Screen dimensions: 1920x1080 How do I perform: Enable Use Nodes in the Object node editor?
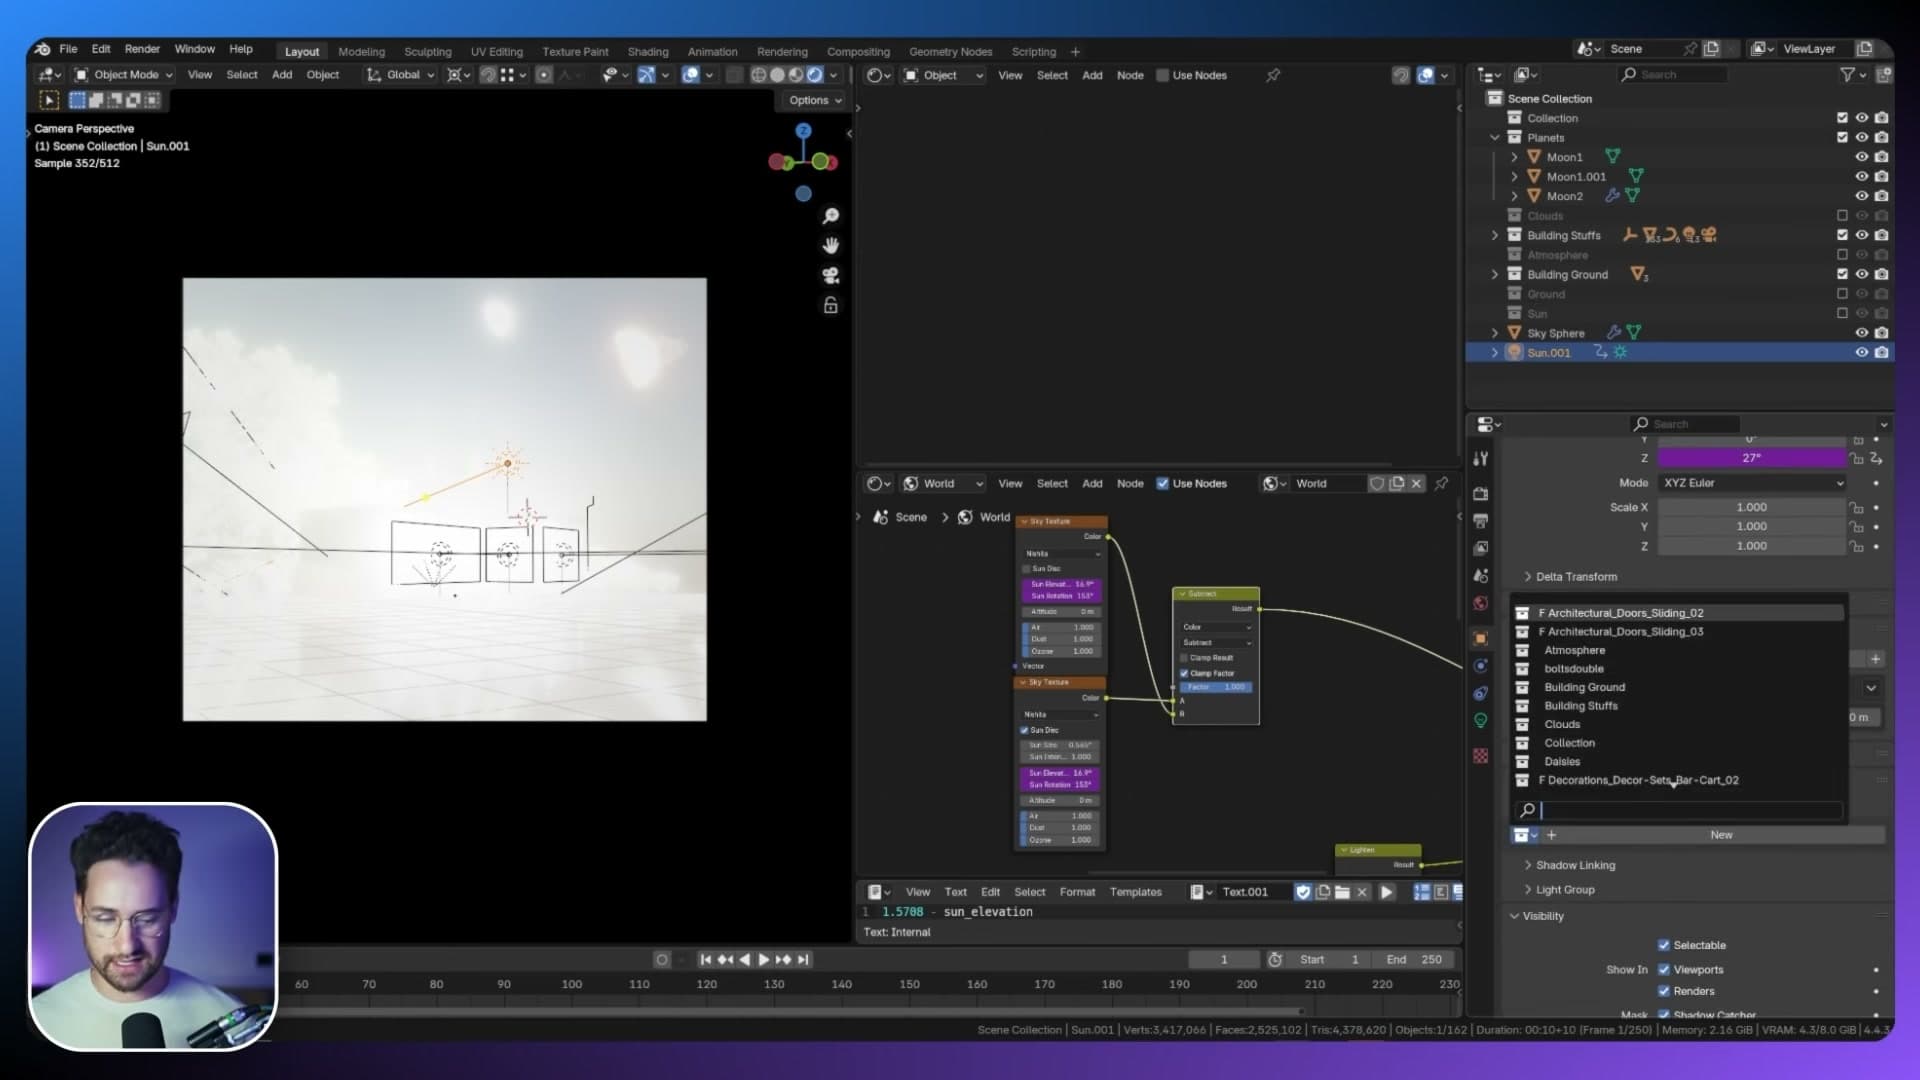pos(1162,75)
